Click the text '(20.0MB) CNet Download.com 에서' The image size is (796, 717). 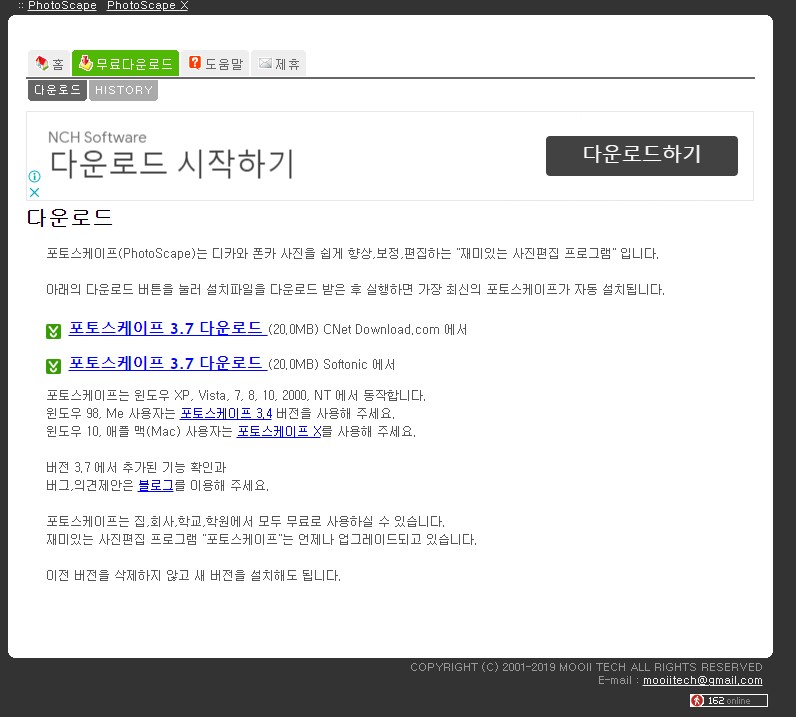(x=368, y=330)
